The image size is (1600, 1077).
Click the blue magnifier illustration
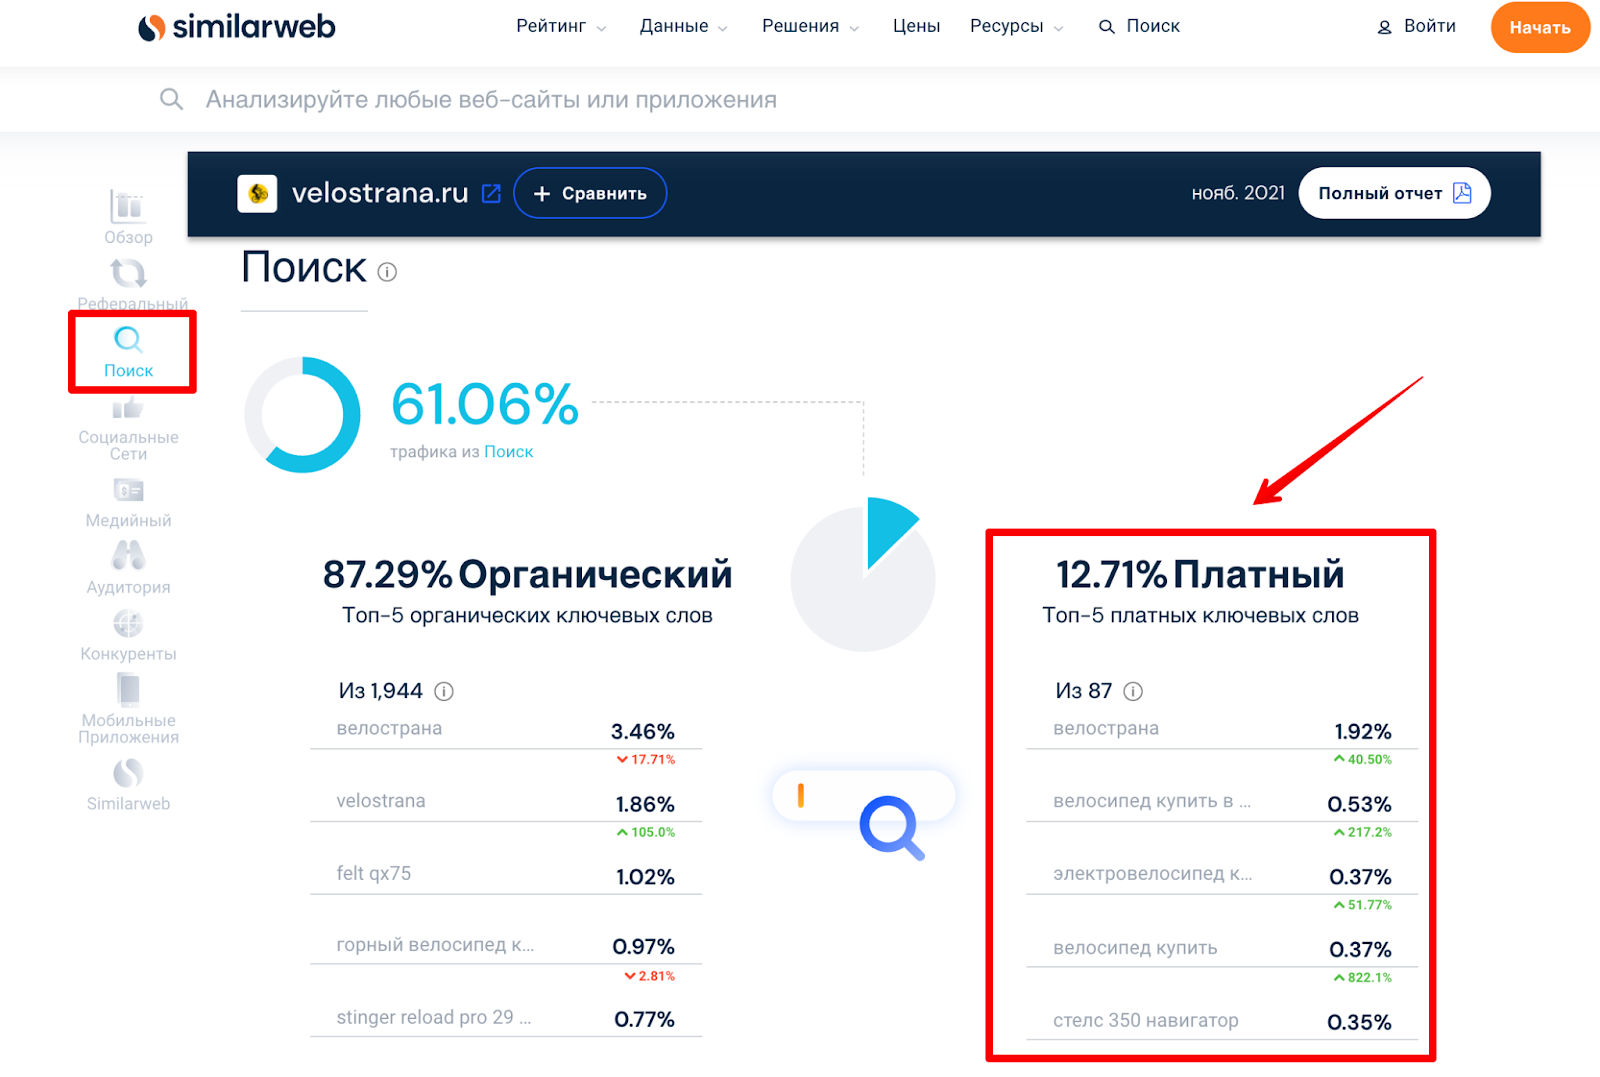[x=891, y=827]
